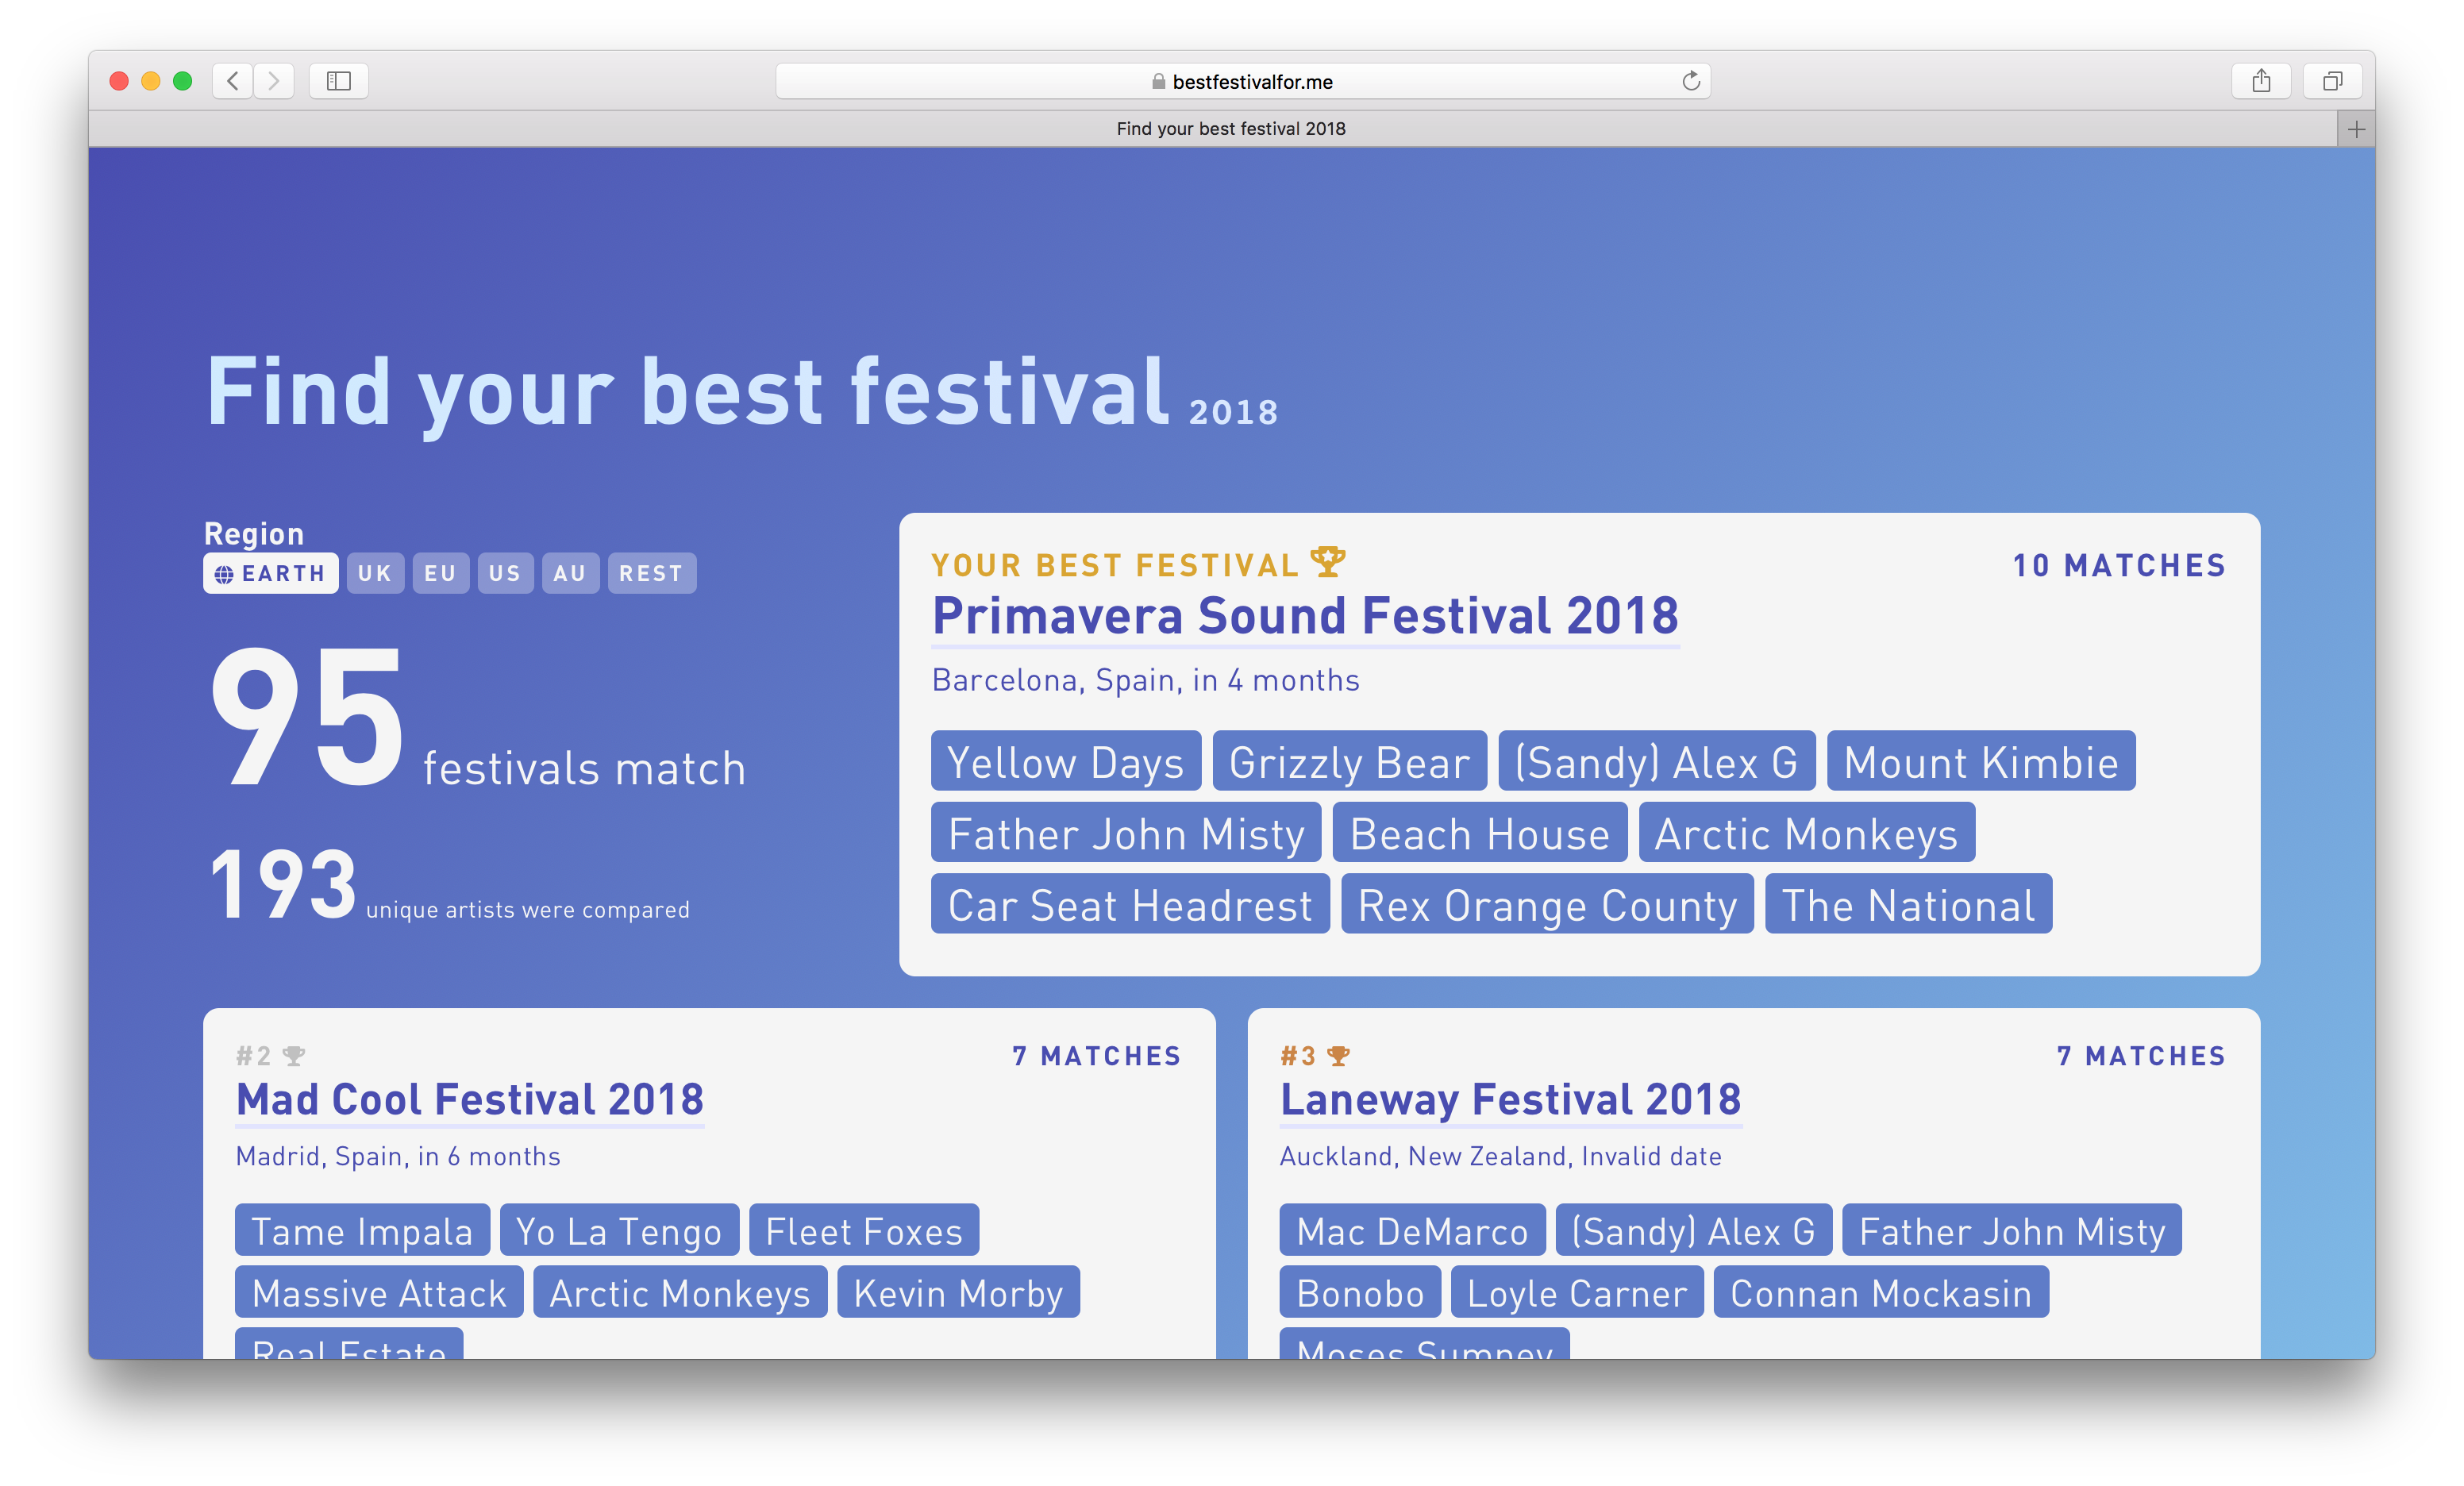Viewport: 2464px width, 1486px height.
Task: Click the Car Seat Headrest artist tag
Action: (1130, 904)
